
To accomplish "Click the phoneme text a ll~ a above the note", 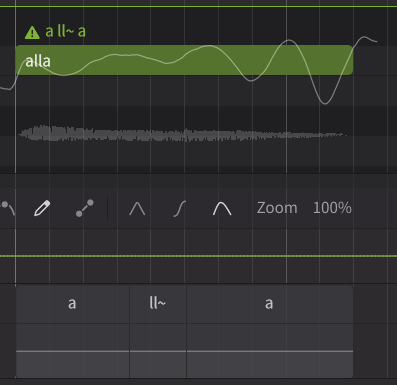I will point(66,32).
